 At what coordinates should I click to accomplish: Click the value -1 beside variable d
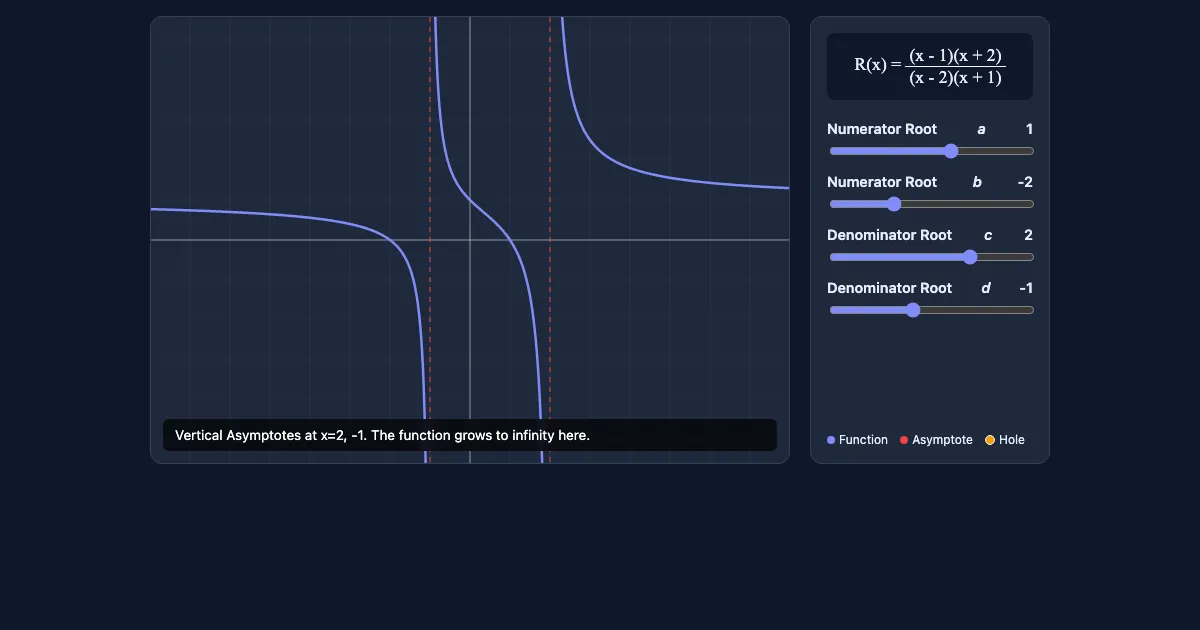1026,288
